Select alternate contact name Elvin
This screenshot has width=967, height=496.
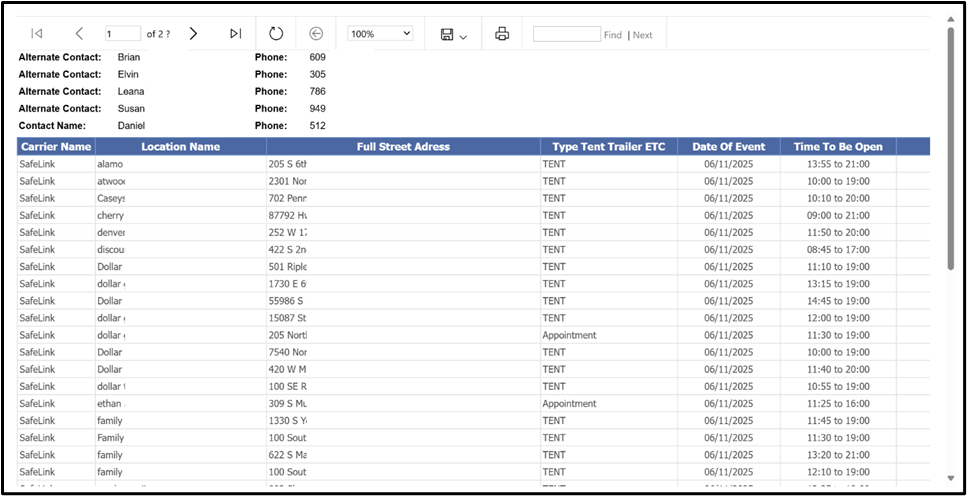(128, 75)
